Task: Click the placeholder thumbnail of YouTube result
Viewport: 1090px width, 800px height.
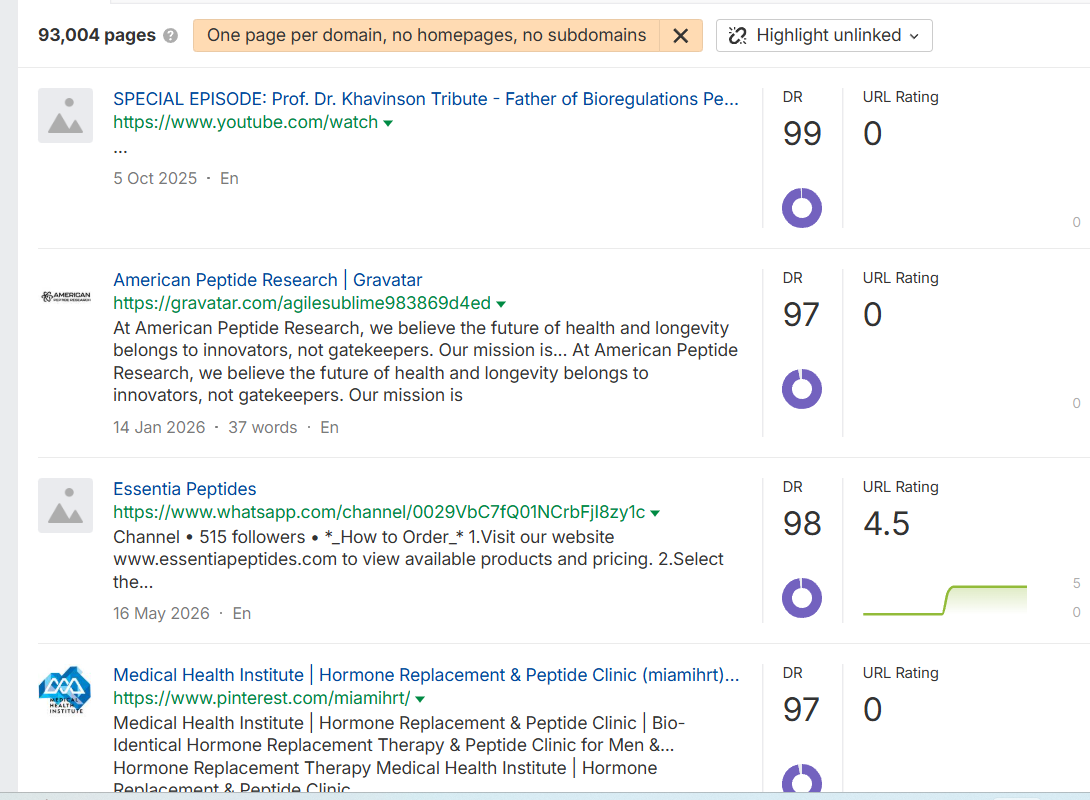Action: (x=65, y=115)
